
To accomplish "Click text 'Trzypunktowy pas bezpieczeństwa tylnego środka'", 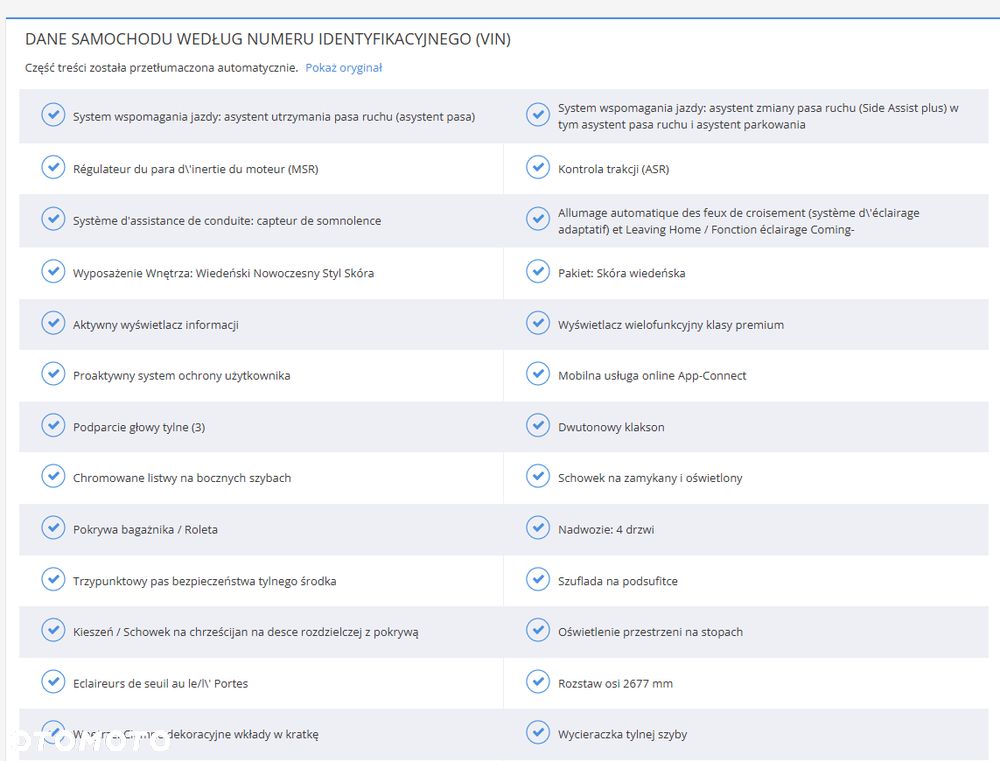I will coord(205,581).
